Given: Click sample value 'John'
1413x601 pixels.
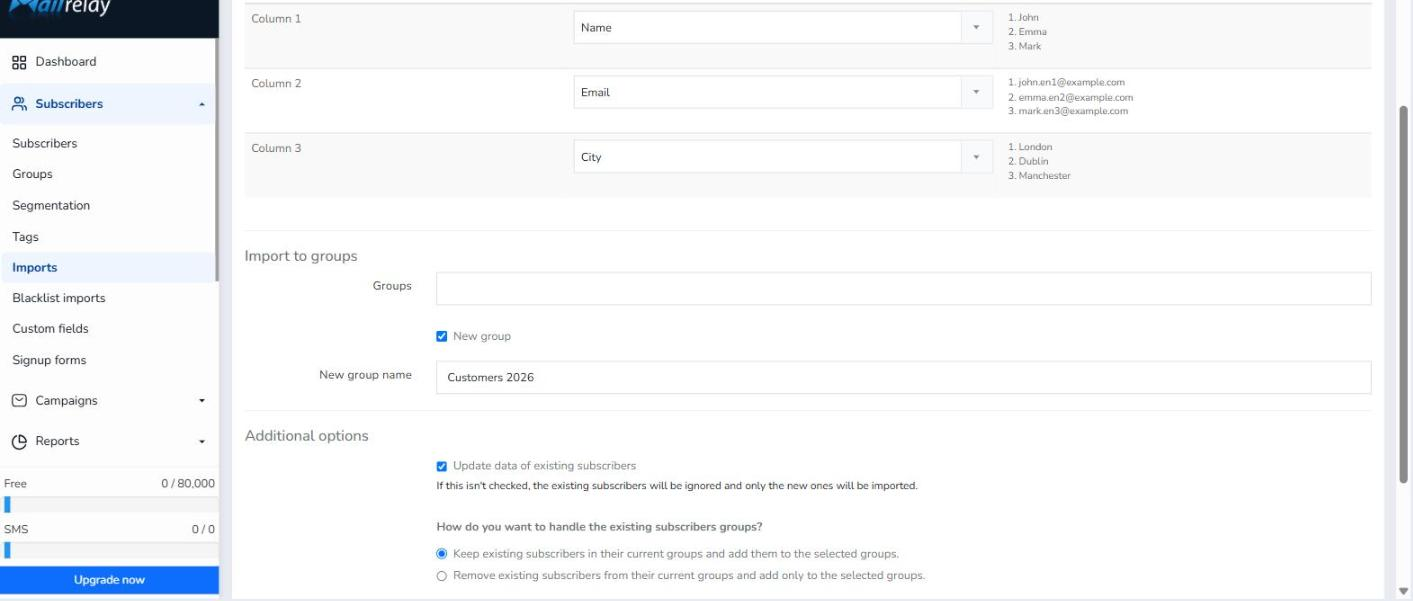Looking at the screenshot, I should [1028, 17].
